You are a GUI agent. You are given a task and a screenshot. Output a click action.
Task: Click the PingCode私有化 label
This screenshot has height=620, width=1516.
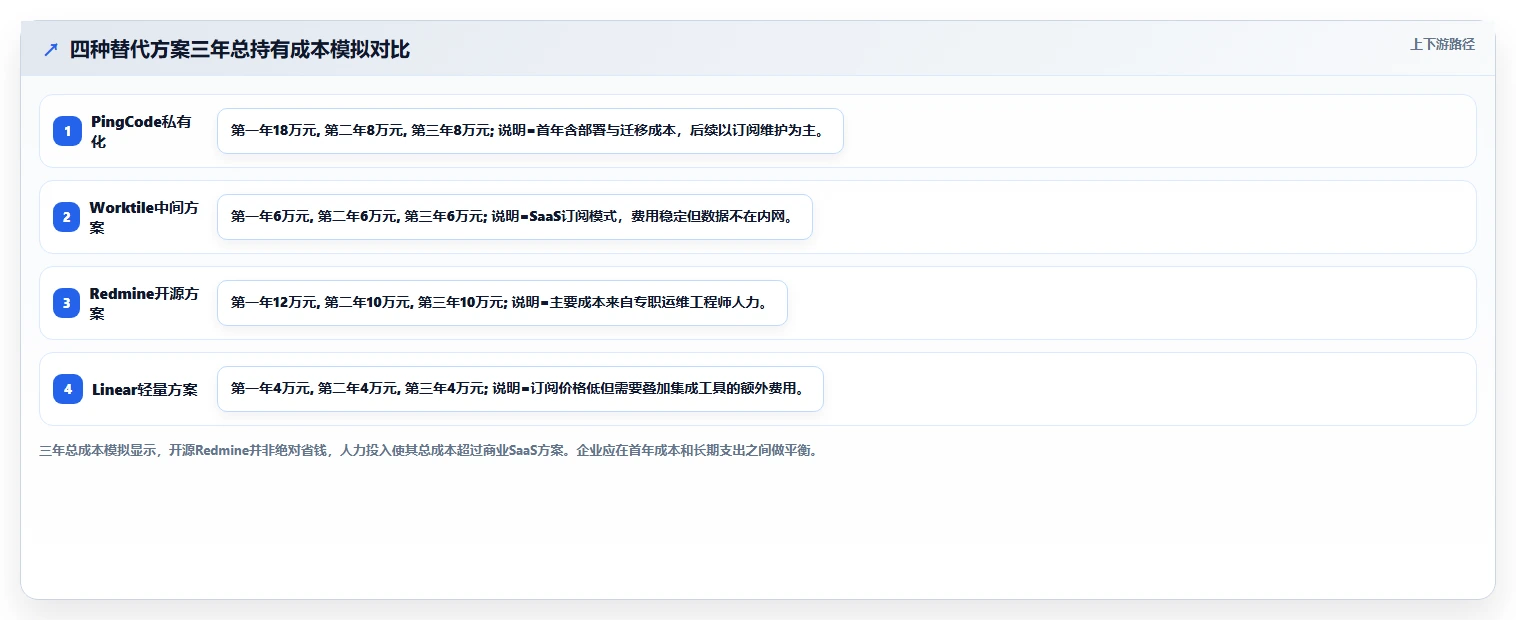point(141,131)
